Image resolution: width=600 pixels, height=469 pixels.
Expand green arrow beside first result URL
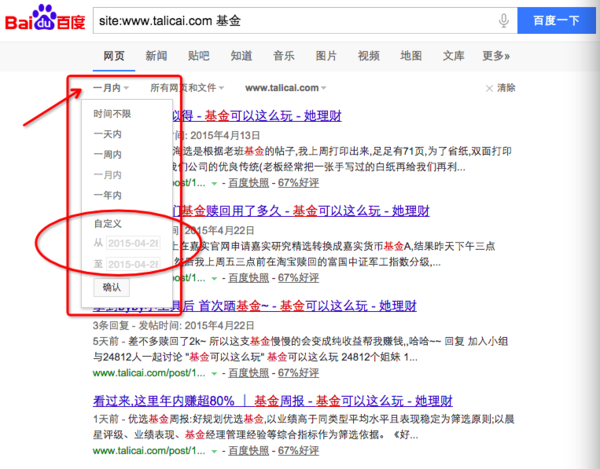pos(214,184)
